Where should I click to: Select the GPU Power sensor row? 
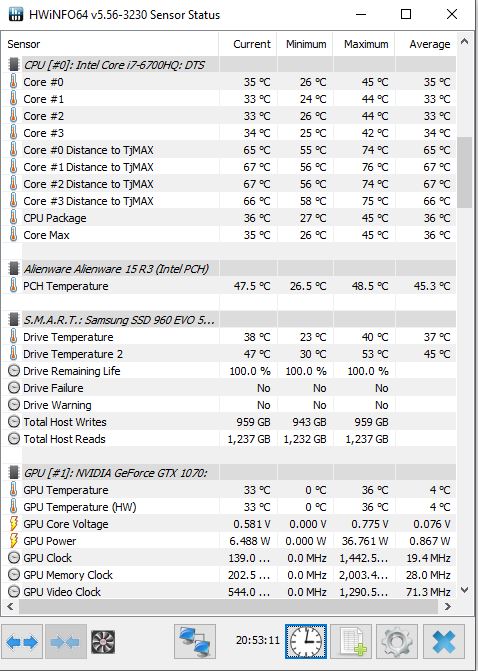click(x=229, y=541)
